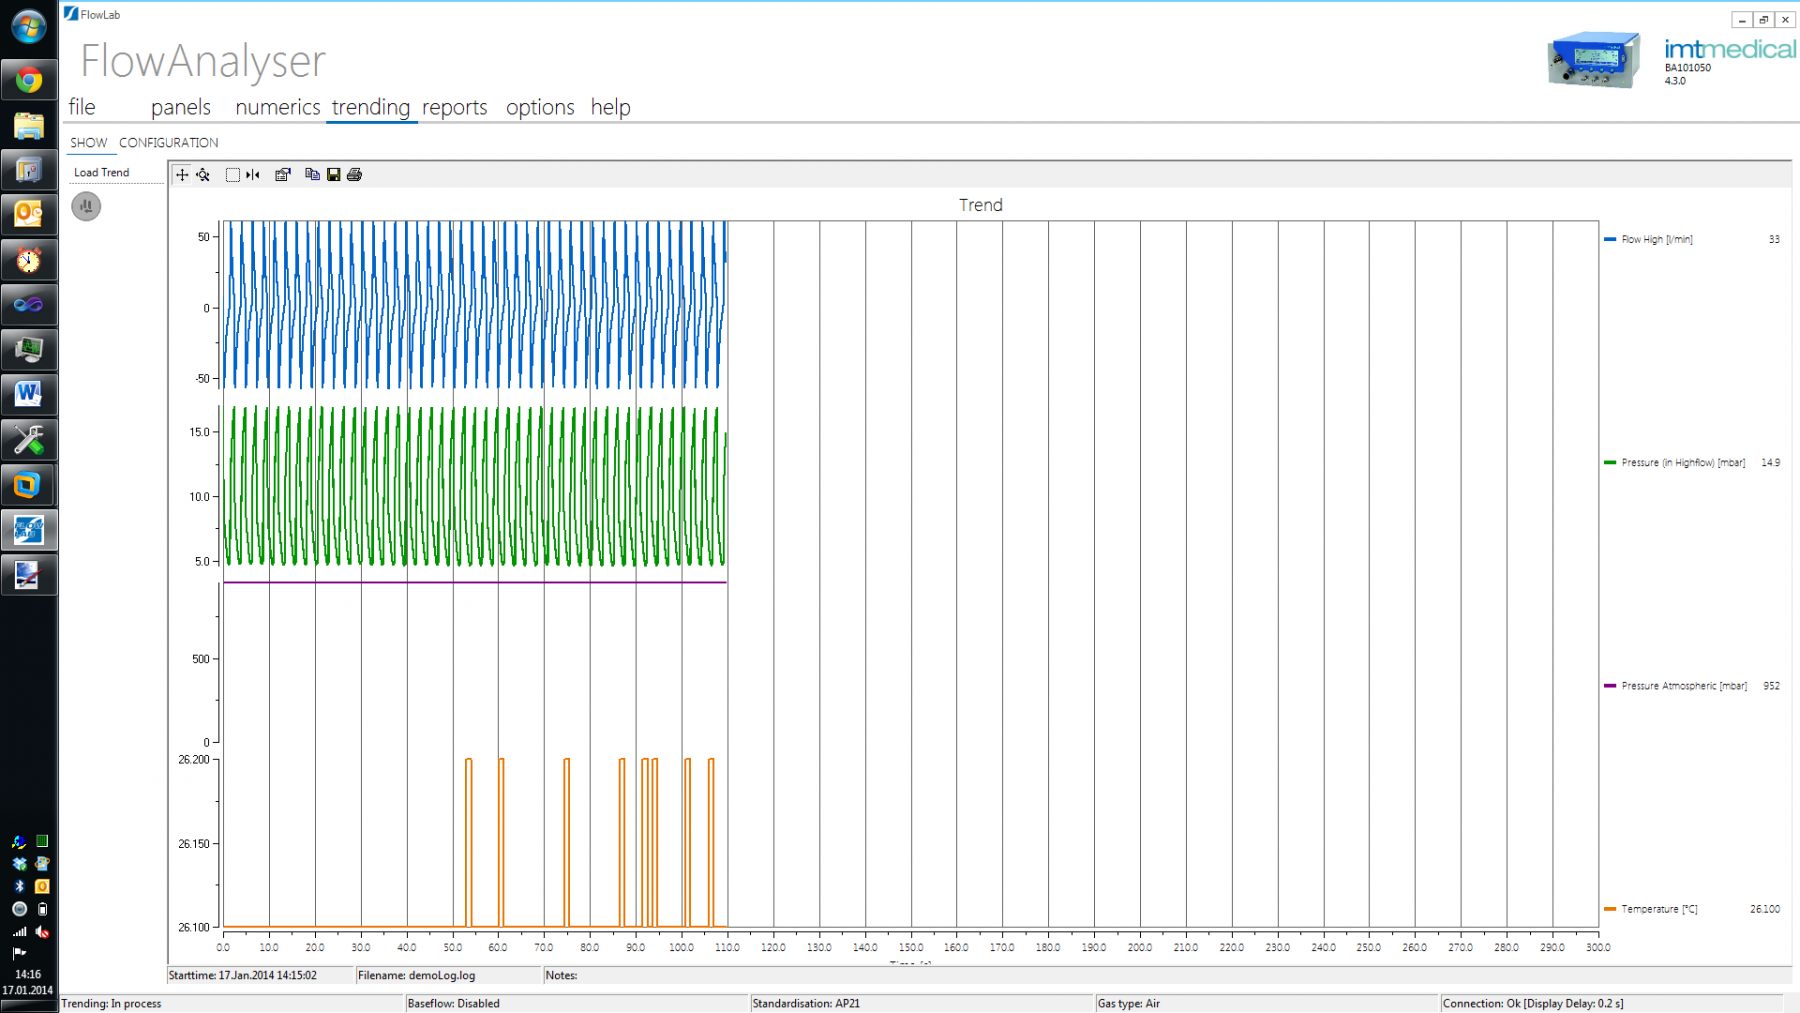1800x1013 pixels.
Task: Print the trend chart
Action: pos(355,175)
